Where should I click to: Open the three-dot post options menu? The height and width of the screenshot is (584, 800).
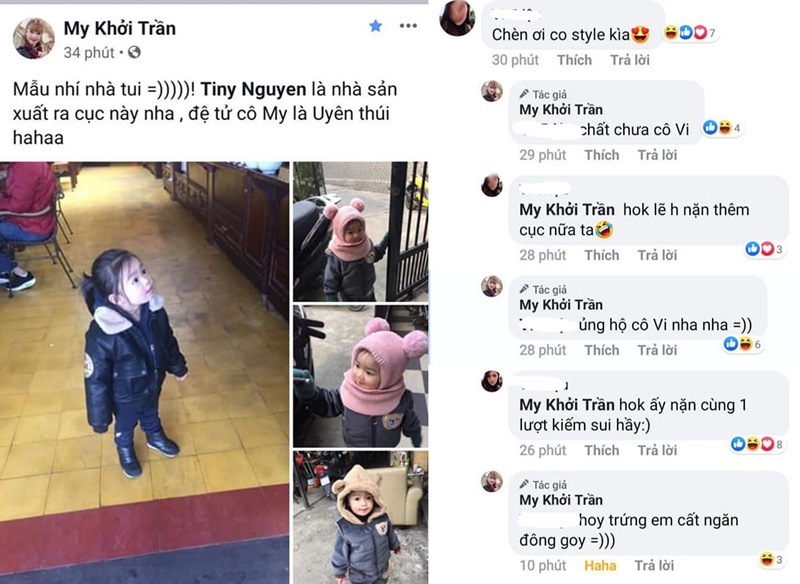click(408, 26)
